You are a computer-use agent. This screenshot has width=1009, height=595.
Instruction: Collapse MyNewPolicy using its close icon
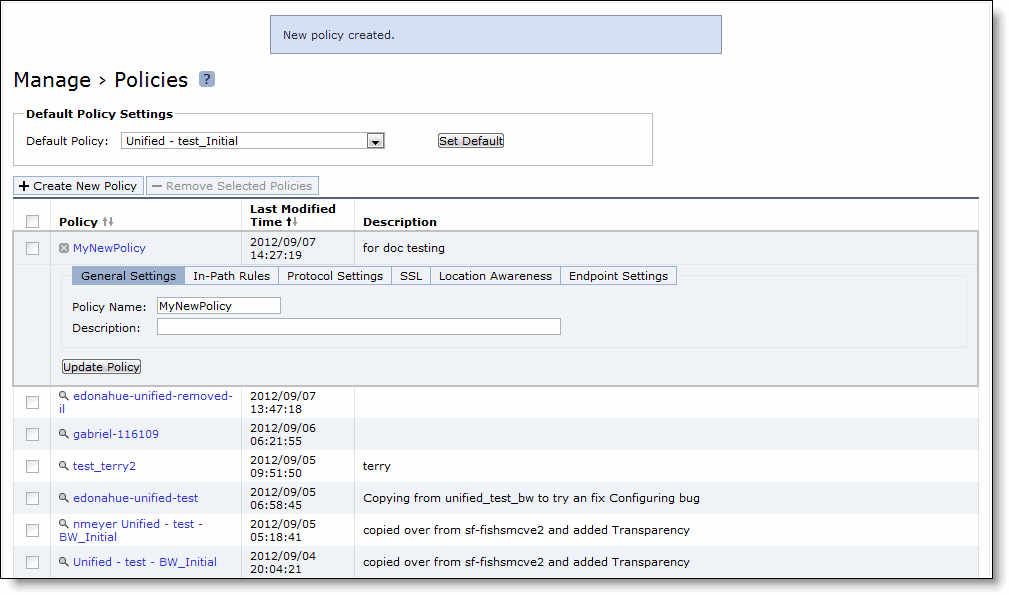click(64, 248)
